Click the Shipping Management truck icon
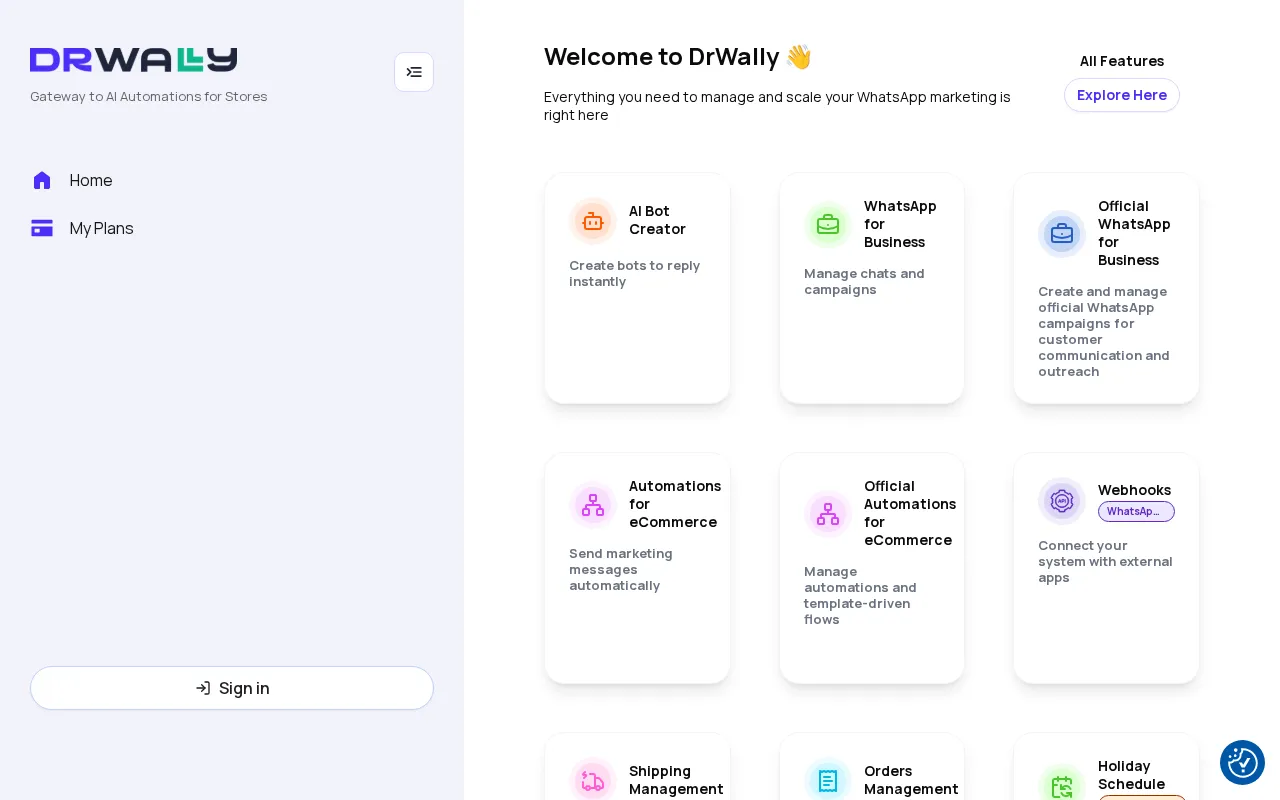Image resolution: width=1280 pixels, height=800 pixels. pos(593,781)
